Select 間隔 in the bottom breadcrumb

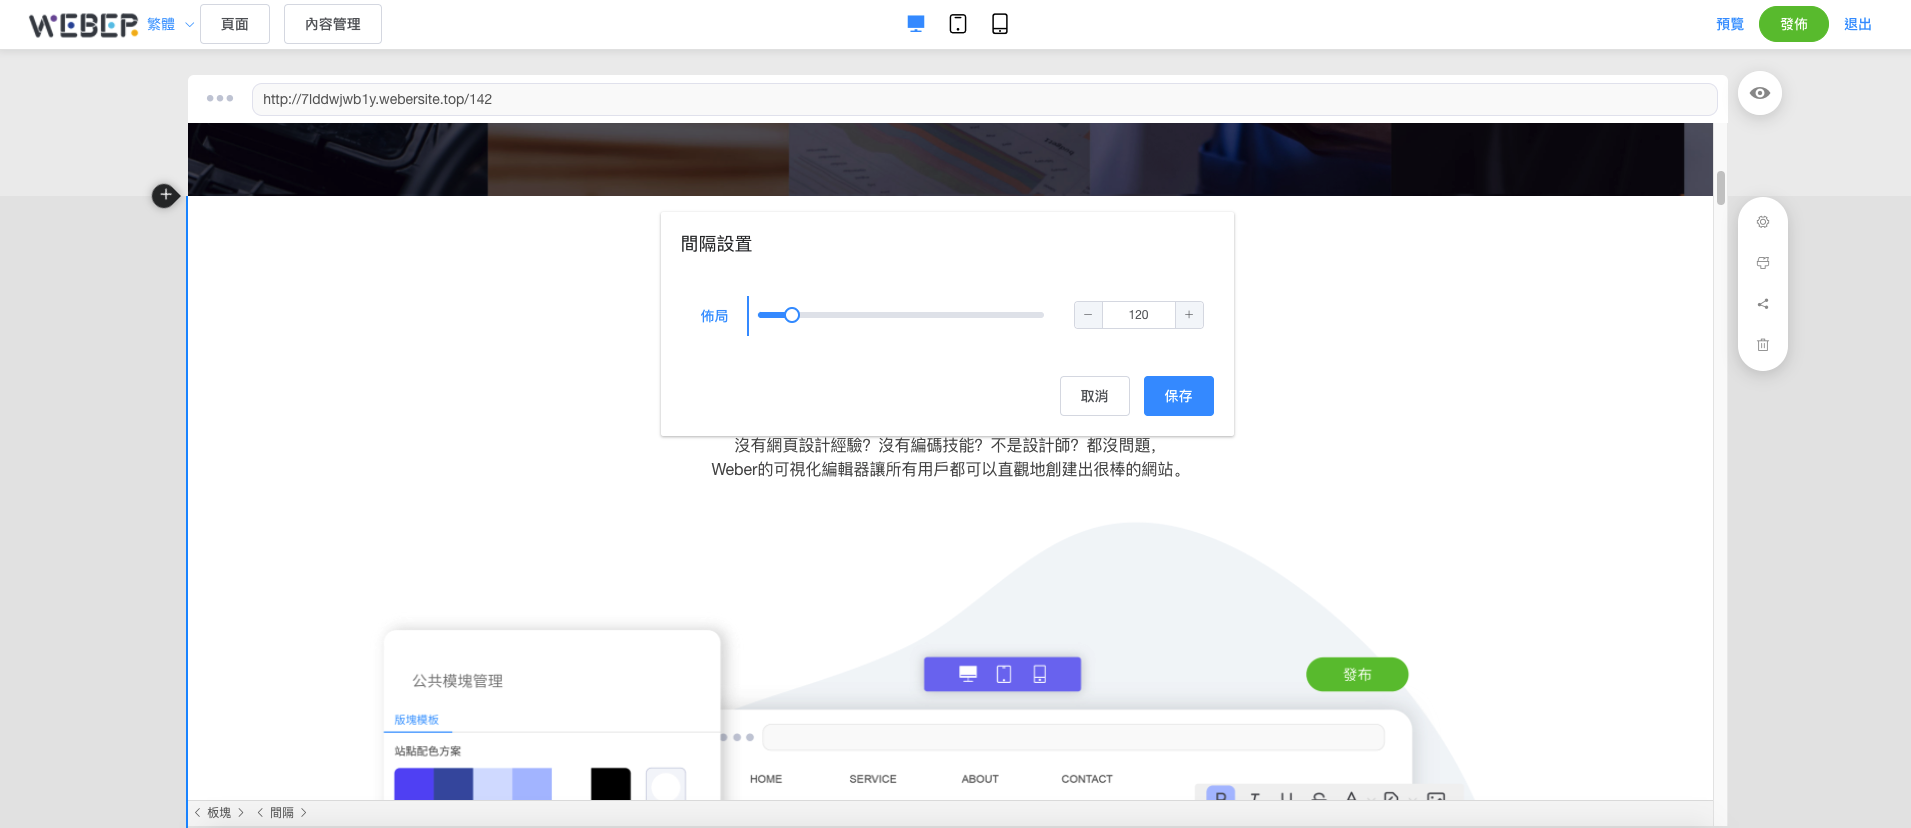coord(282,813)
